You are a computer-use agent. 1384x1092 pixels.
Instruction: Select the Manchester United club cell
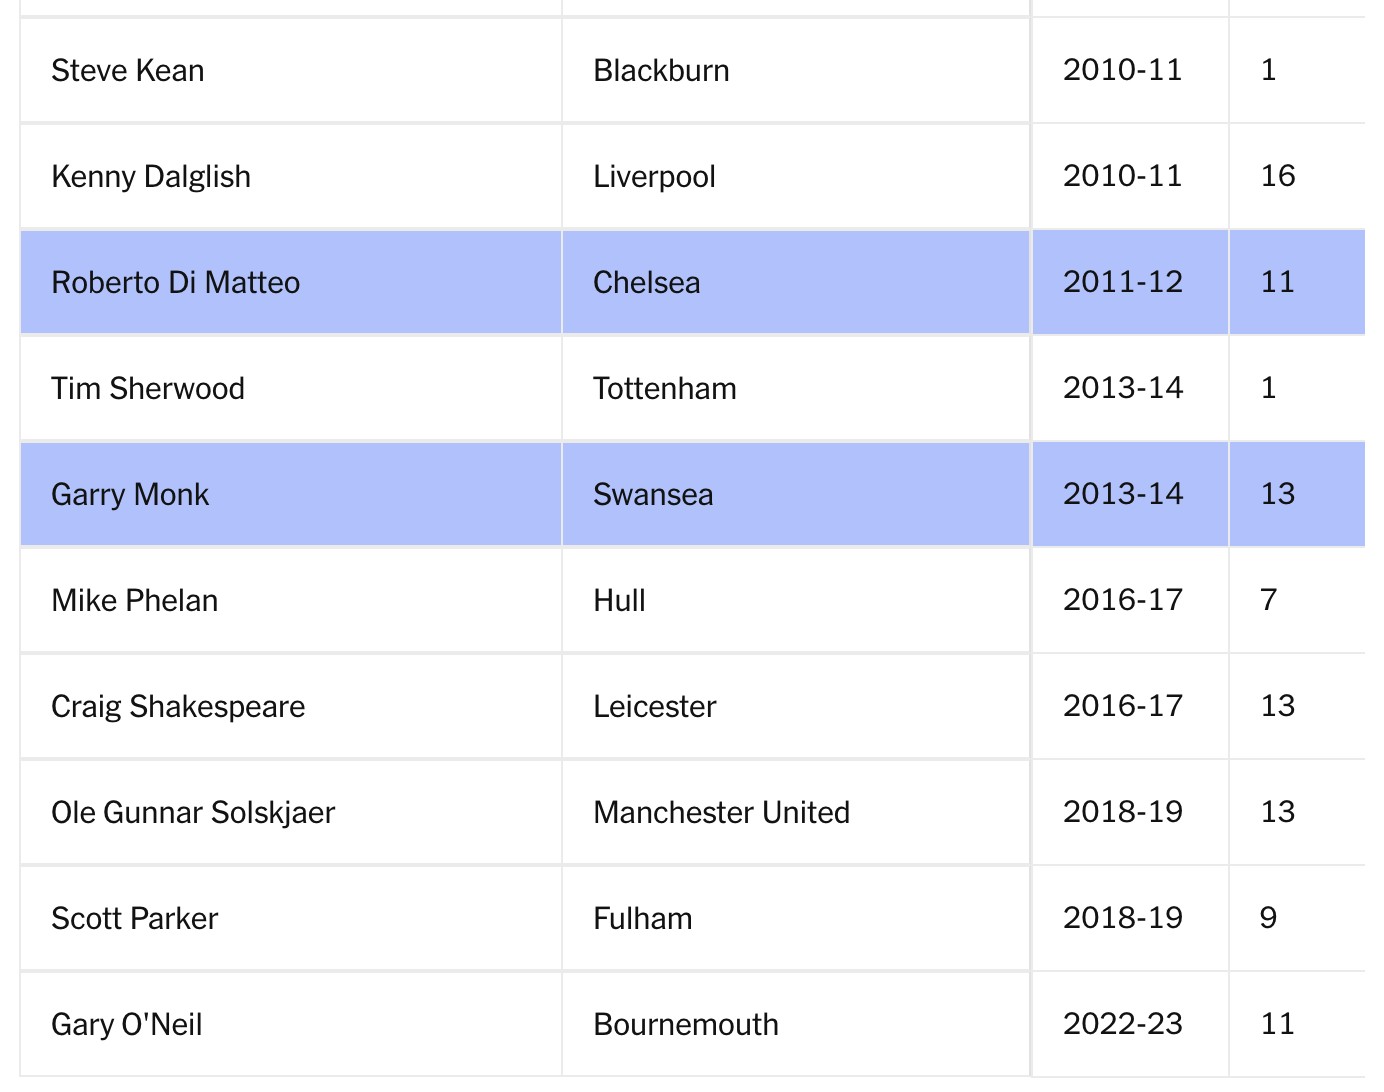tap(721, 813)
